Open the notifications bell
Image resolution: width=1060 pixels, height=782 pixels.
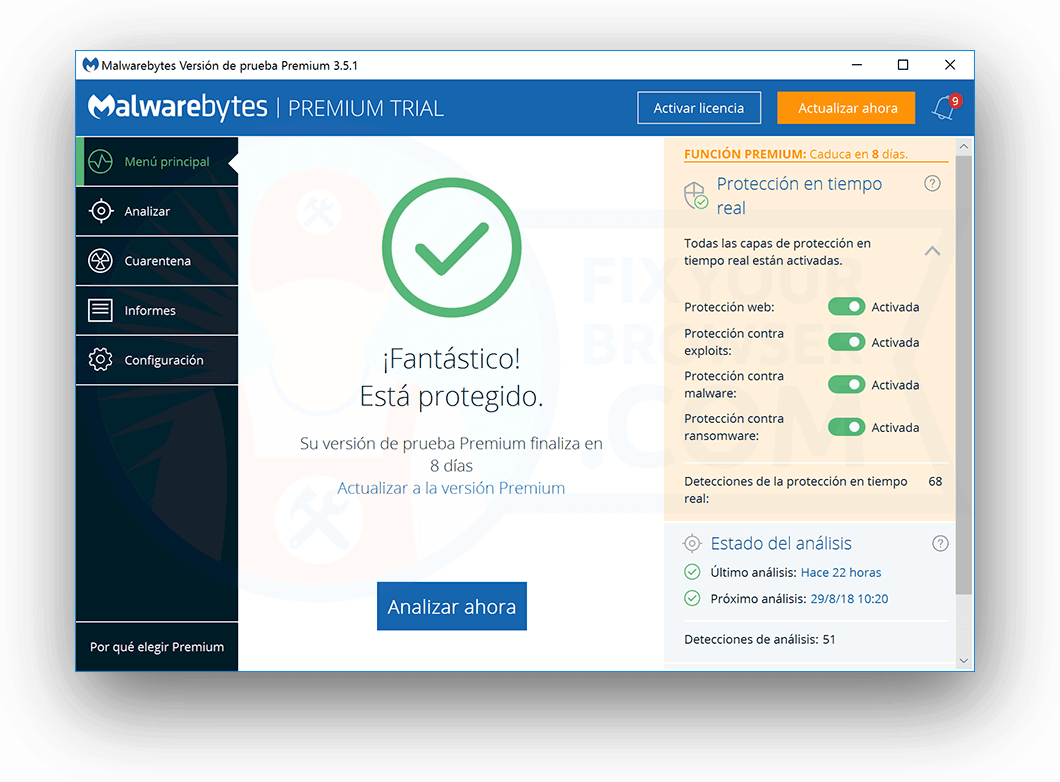pos(941,108)
